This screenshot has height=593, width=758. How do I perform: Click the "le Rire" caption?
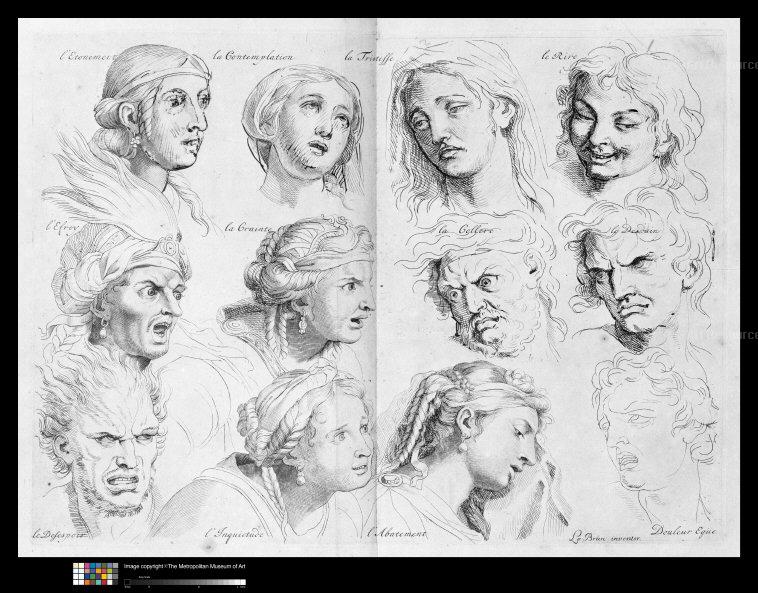click(559, 56)
